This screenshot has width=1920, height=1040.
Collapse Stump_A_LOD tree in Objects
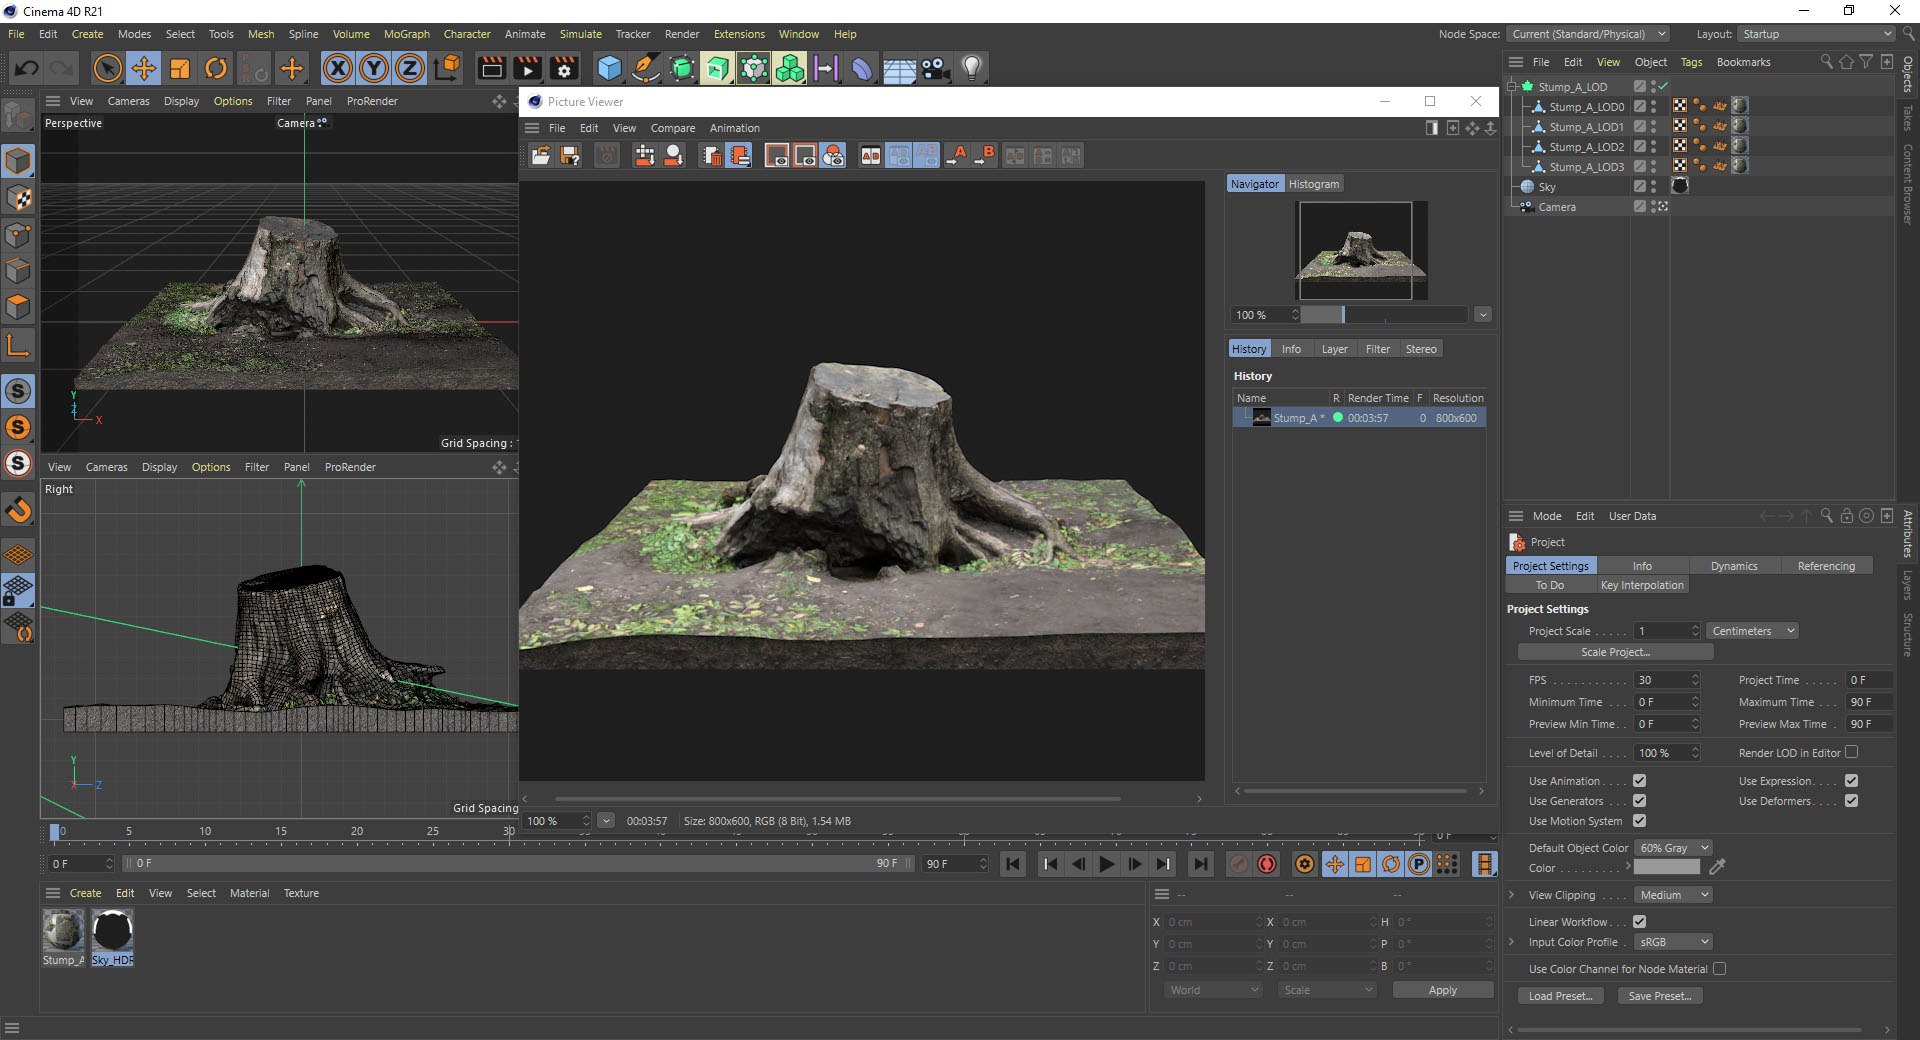[x=1512, y=87]
